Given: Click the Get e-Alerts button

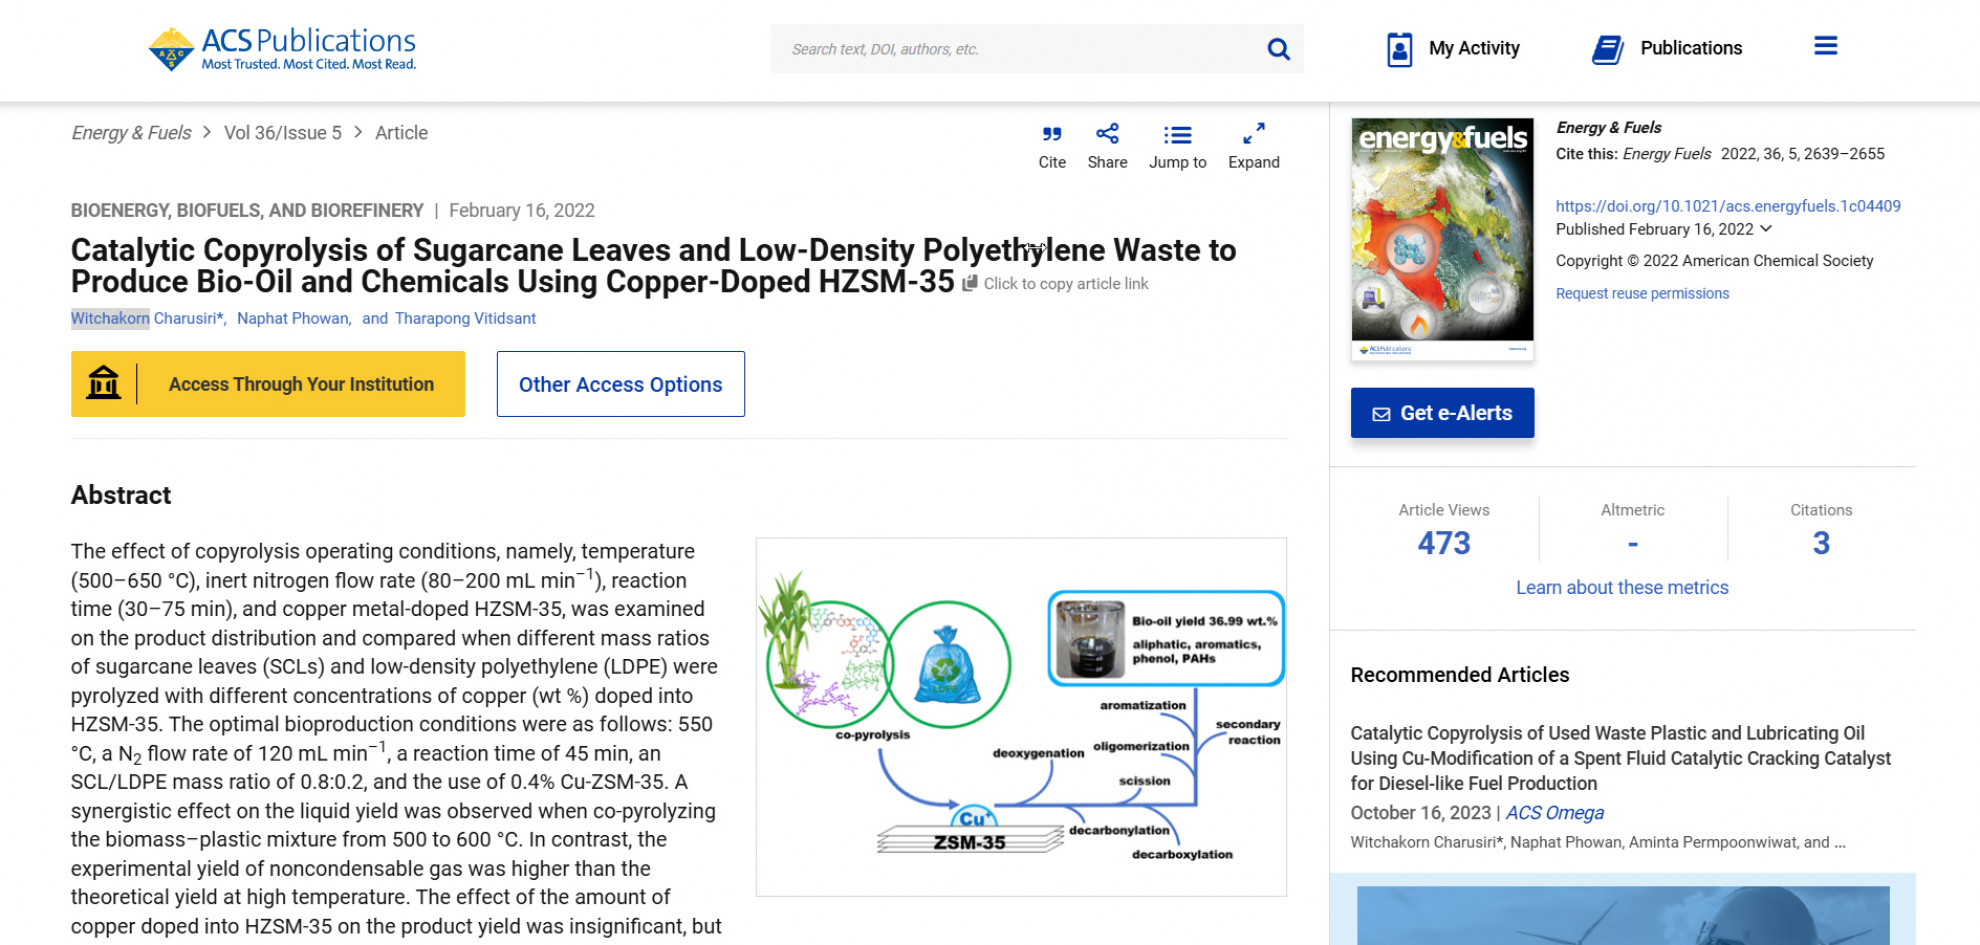Looking at the screenshot, I should coord(1442,413).
